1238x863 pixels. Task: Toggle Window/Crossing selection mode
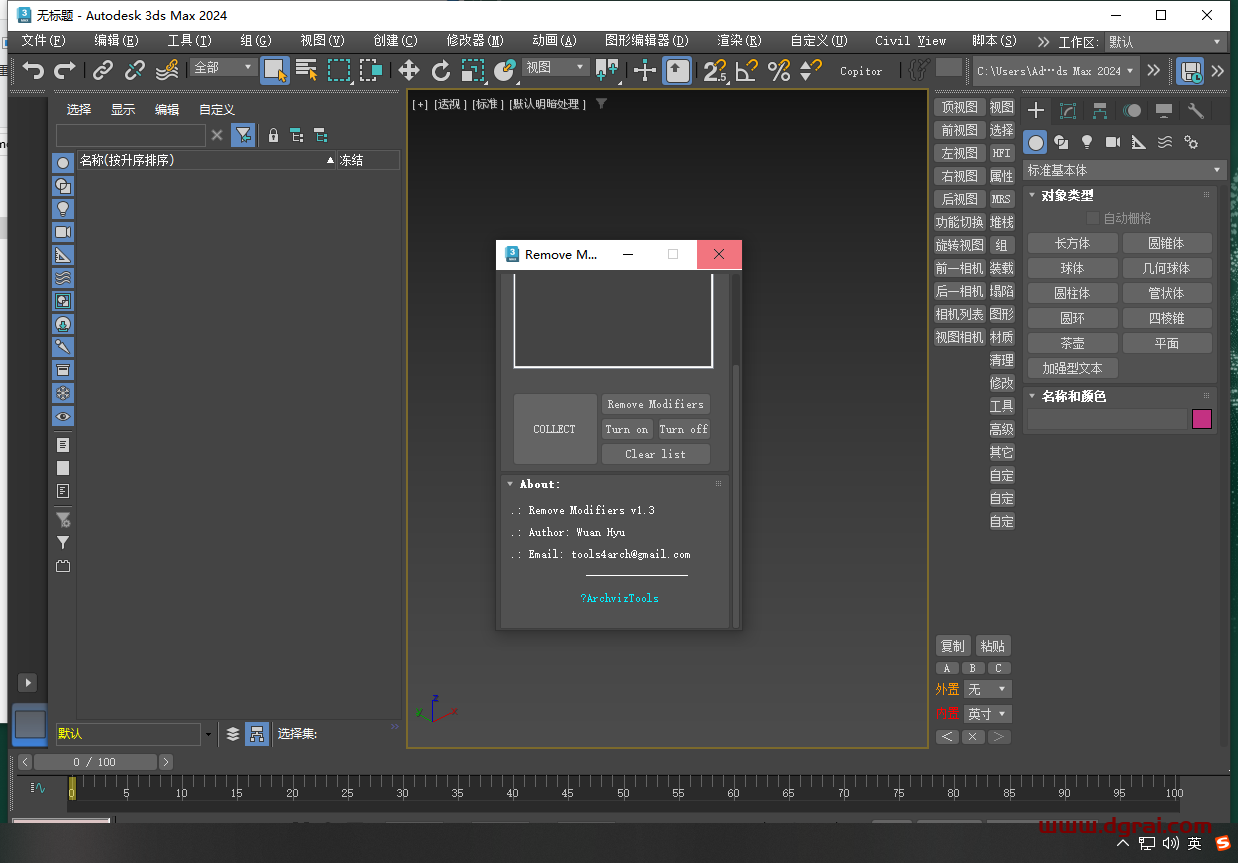click(371, 70)
